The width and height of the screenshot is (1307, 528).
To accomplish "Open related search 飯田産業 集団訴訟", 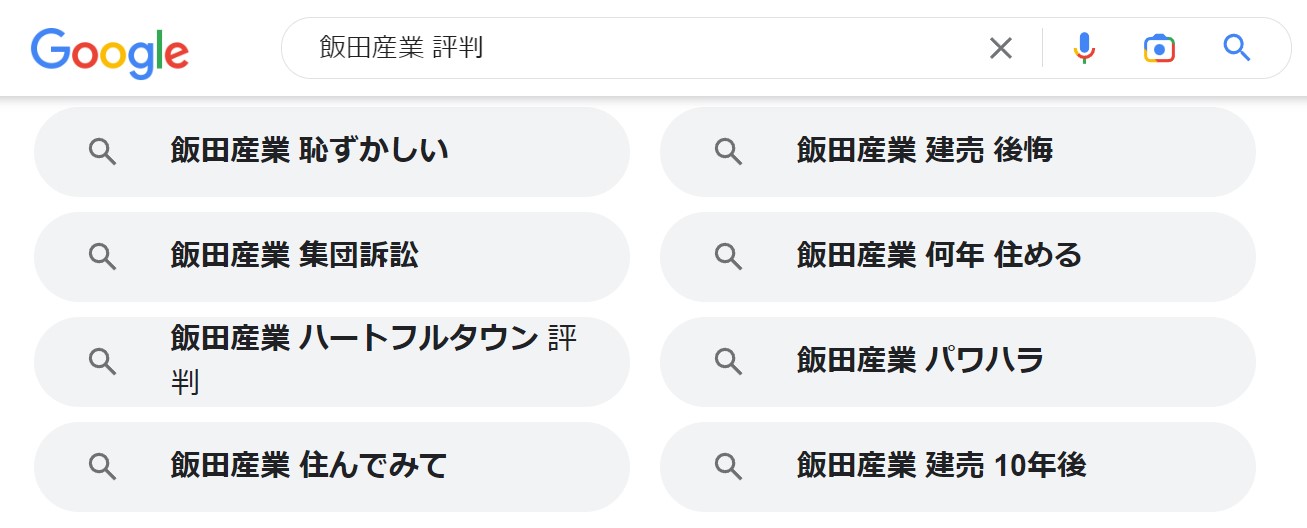I will pos(332,257).
